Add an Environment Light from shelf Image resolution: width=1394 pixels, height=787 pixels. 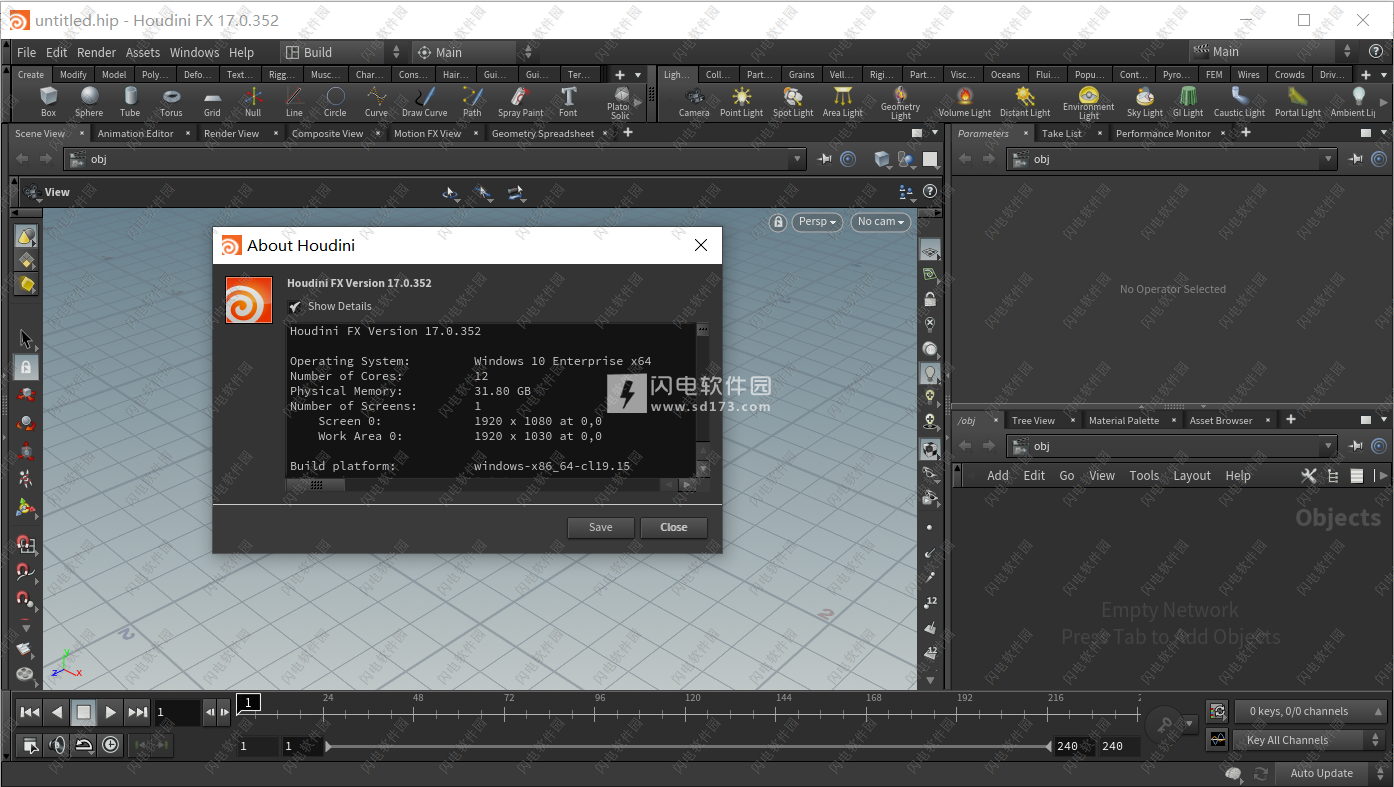(x=1088, y=102)
